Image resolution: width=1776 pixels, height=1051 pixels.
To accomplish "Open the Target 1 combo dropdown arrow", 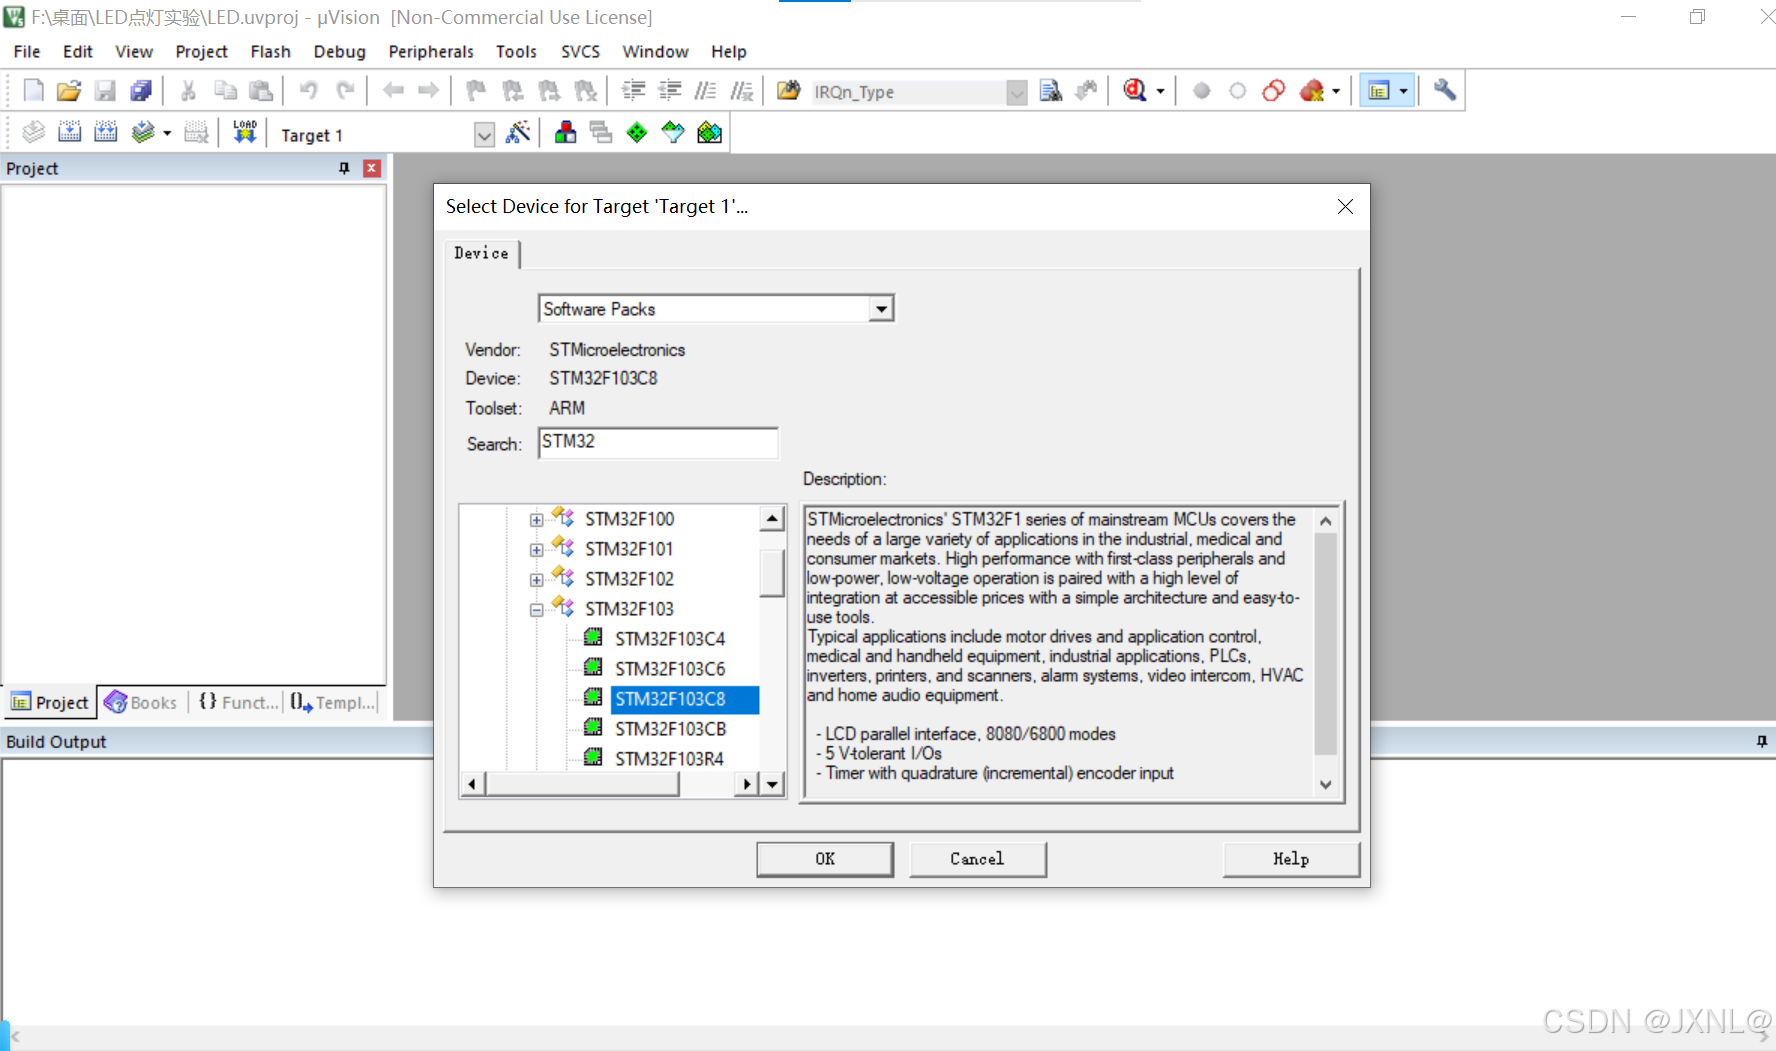I will (x=484, y=135).
